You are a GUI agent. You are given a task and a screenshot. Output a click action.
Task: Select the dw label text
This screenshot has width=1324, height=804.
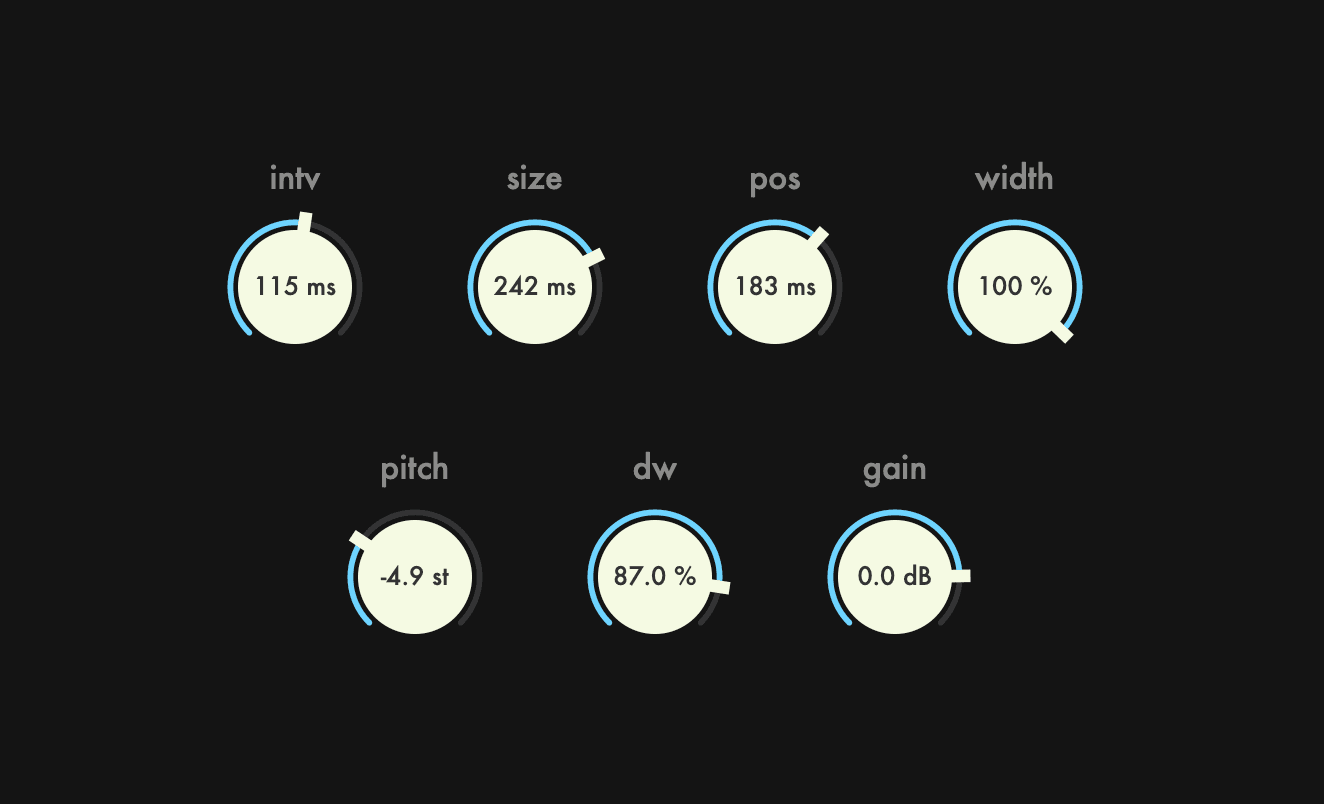pyautogui.click(x=655, y=468)
